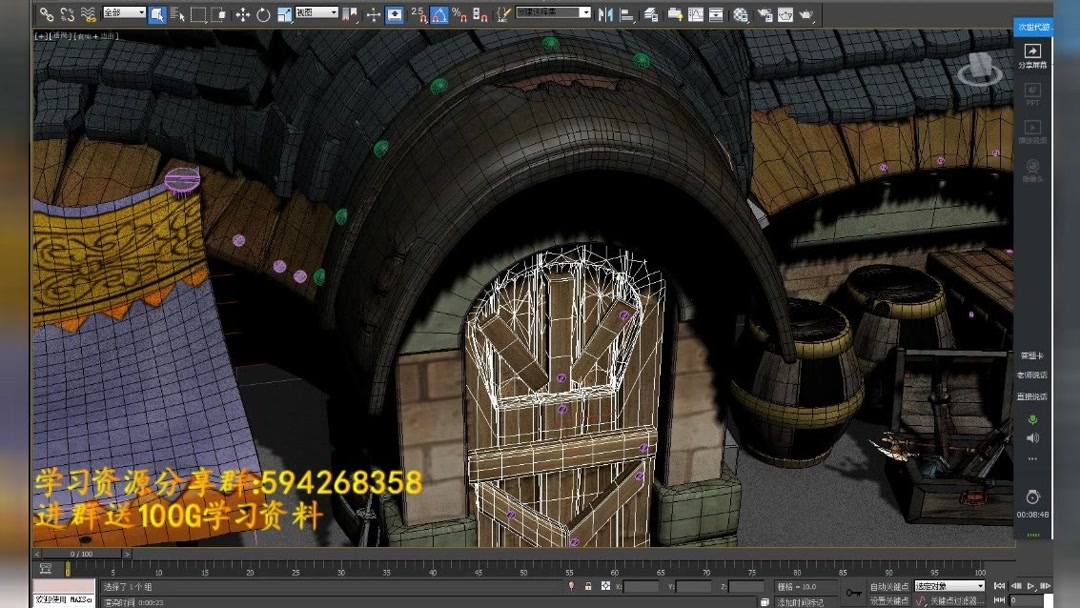
Task: Switch to the Select and Move tool
Action: pyautogui.click(x=242, y=14)
